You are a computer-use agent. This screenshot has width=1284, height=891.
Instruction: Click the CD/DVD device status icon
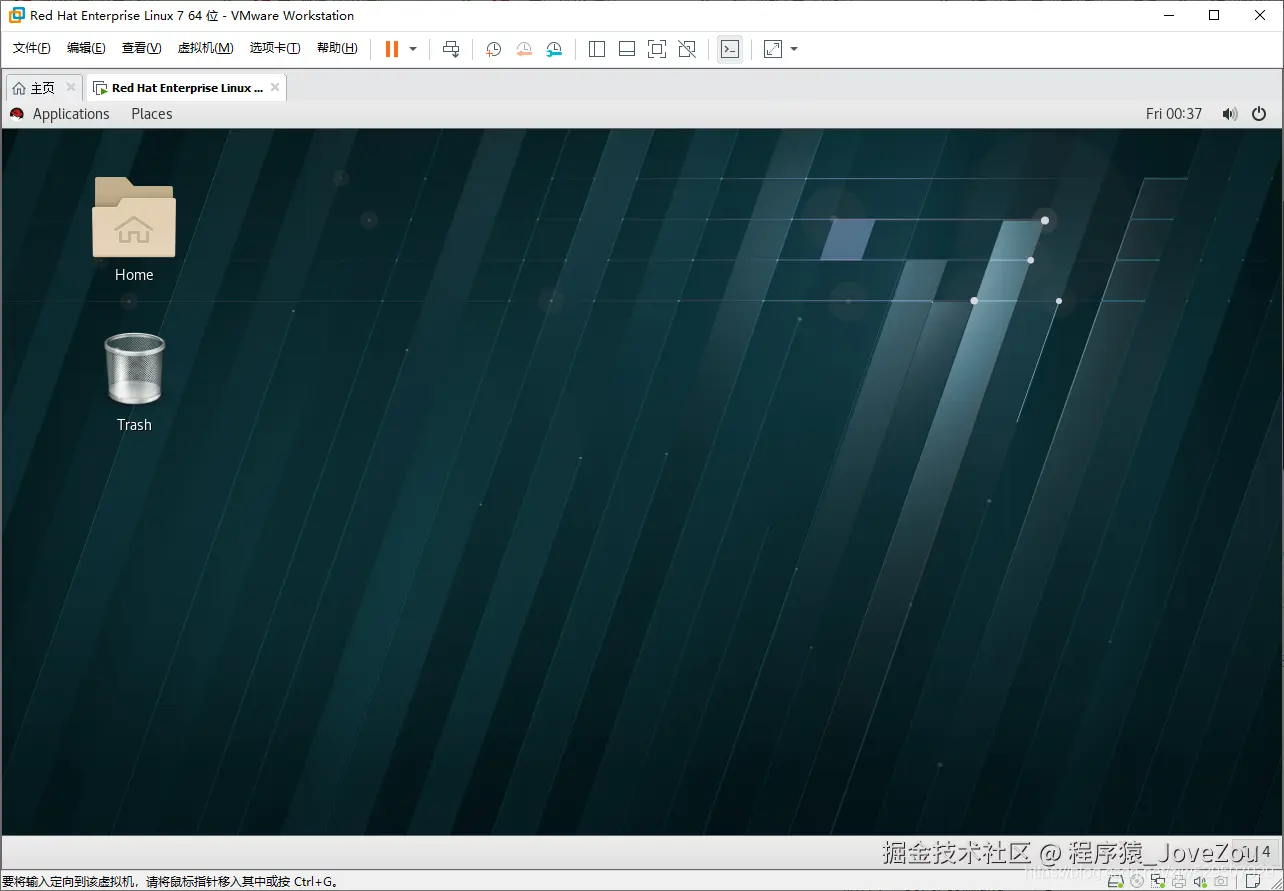pos(1137,881)
